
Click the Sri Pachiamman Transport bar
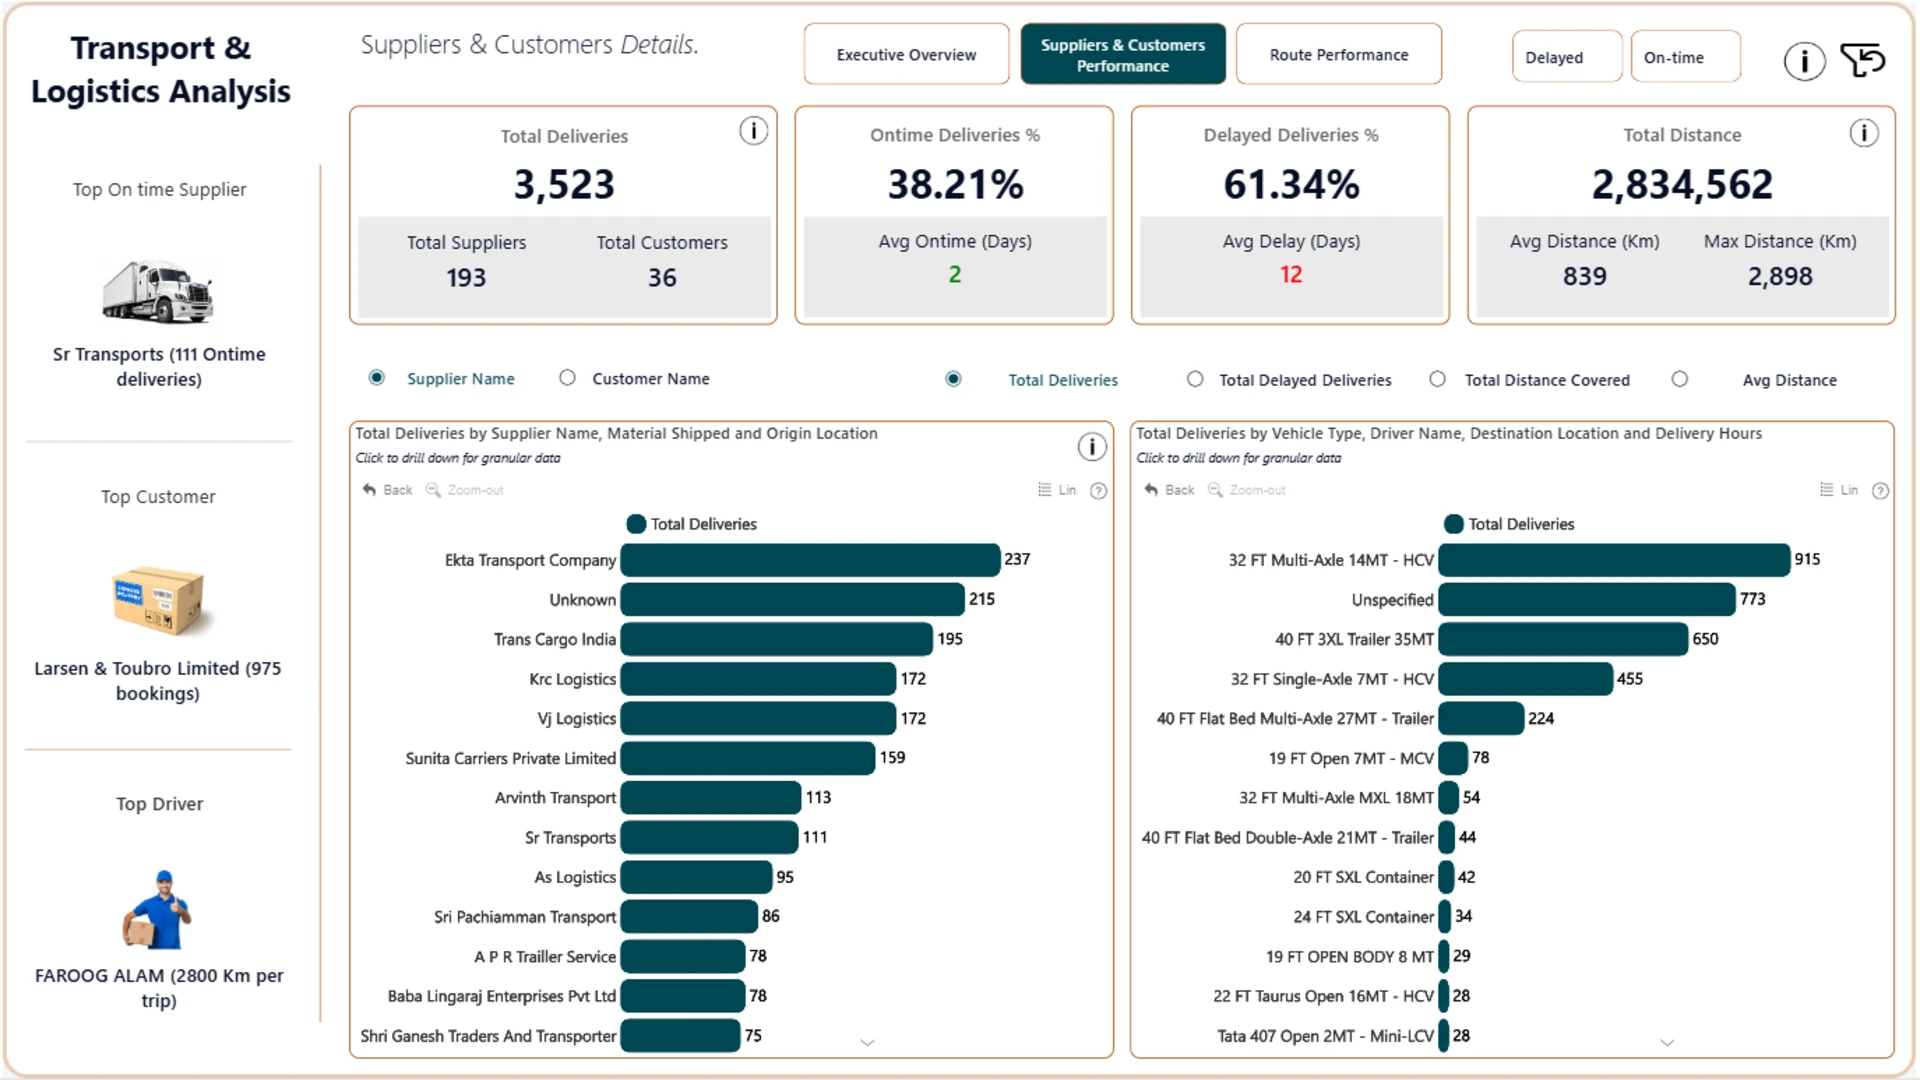[x=690, y=917]
